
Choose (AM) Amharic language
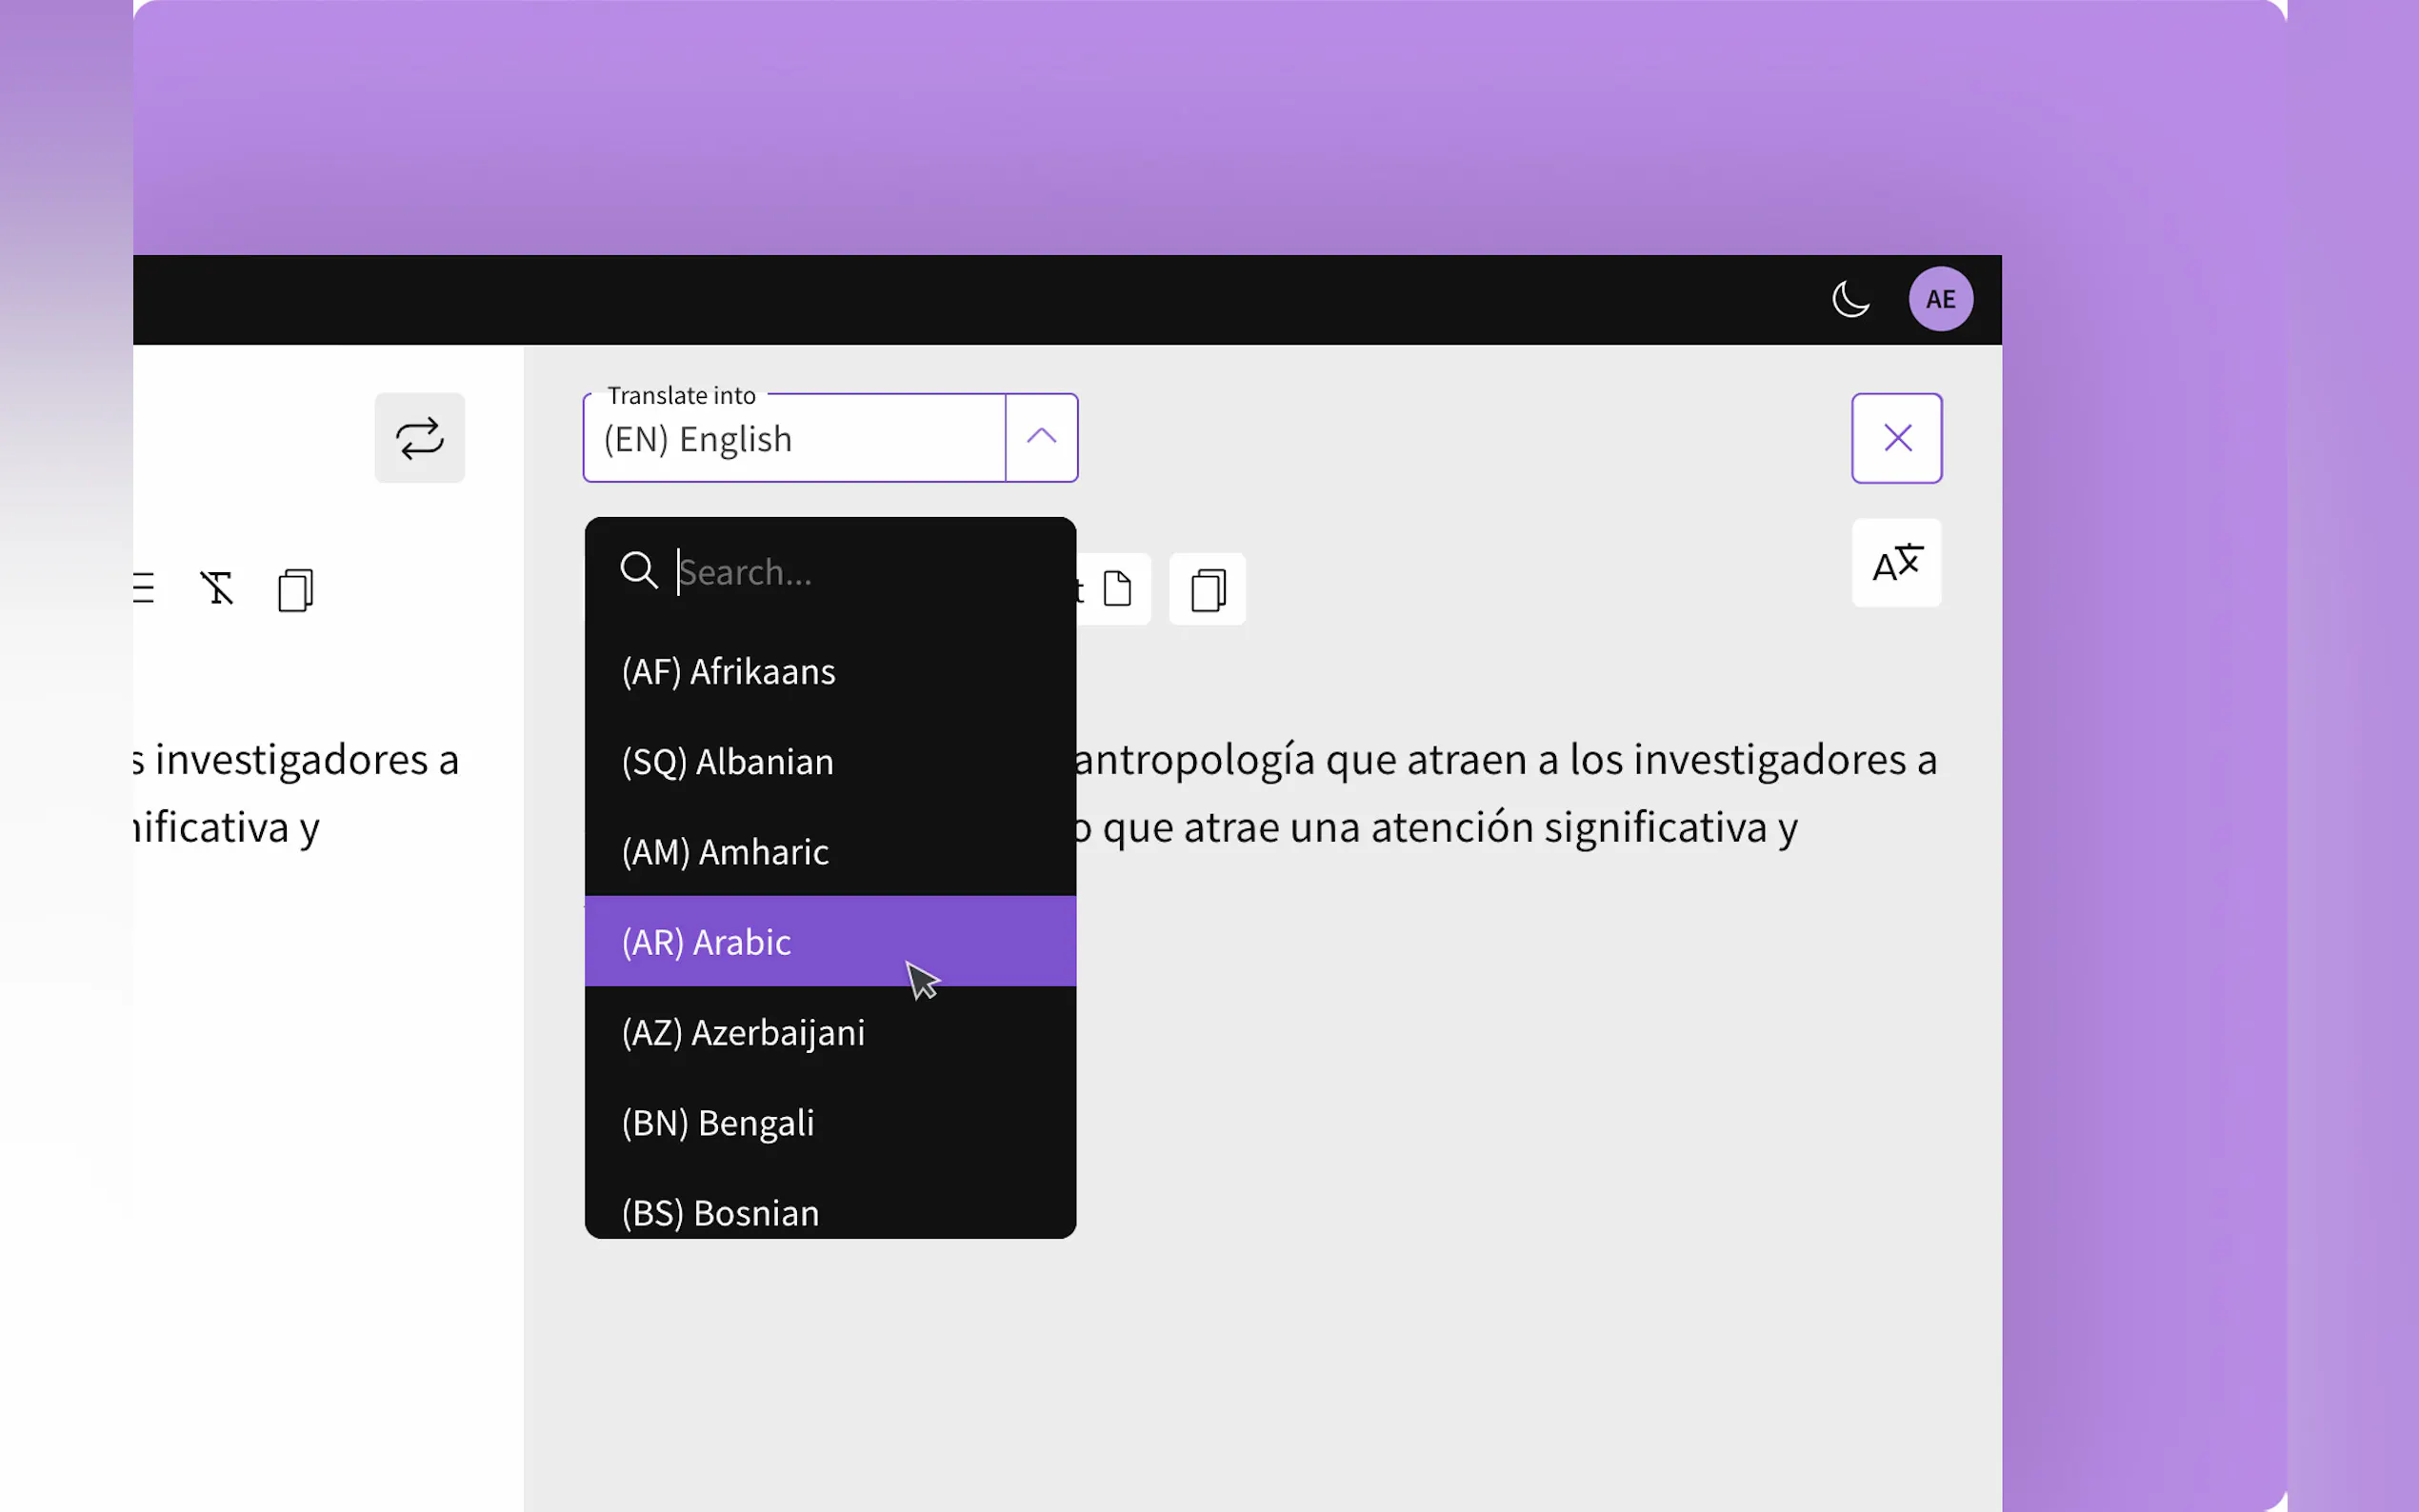(830, 852)
